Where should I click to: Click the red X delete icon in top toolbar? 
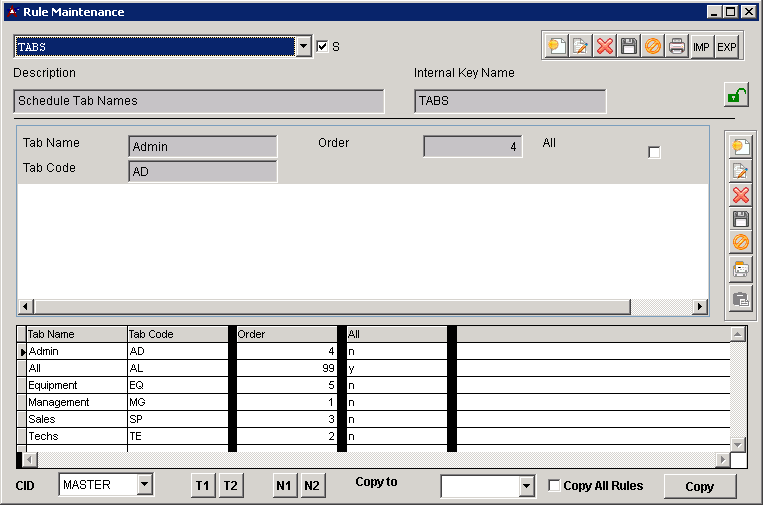coord(605,47)
